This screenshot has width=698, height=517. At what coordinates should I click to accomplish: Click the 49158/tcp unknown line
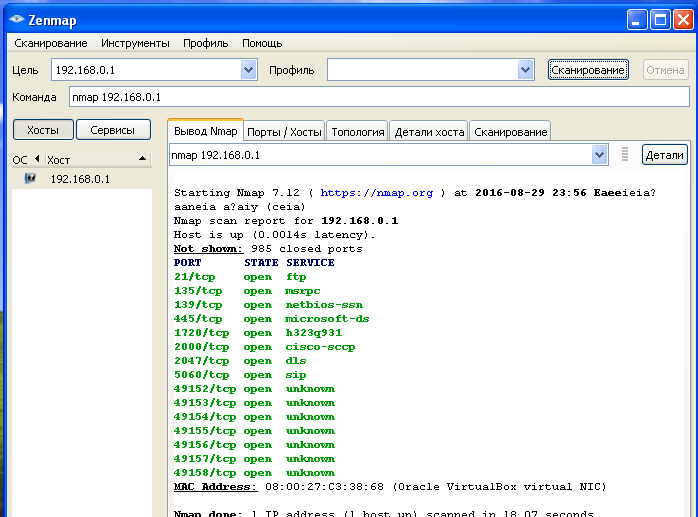click(x=254, y=473)
